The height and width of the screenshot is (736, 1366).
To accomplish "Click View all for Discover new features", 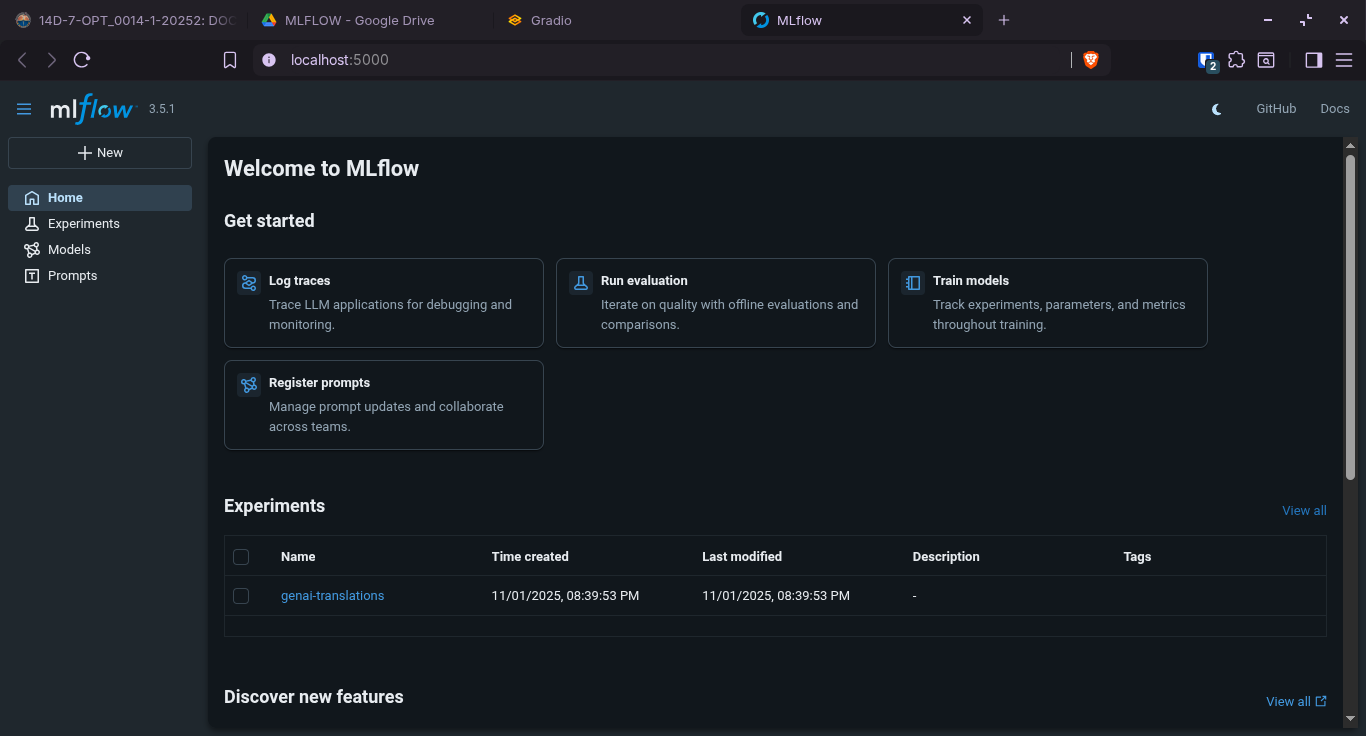I will (x=1296, y=702).
